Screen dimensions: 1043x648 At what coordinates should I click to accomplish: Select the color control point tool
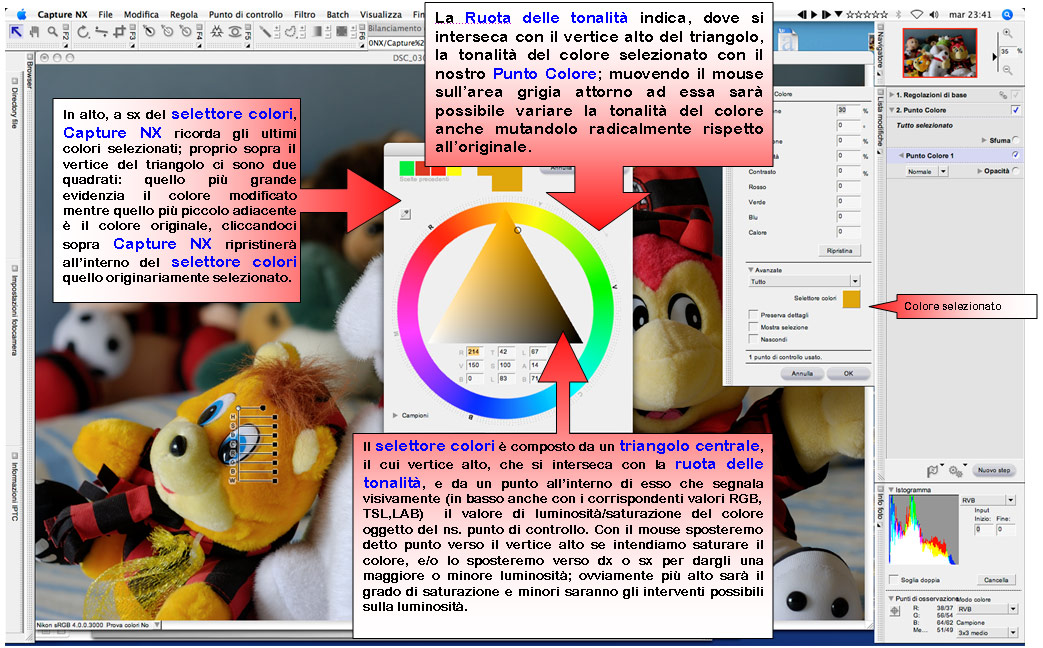[x=216, y=31]
